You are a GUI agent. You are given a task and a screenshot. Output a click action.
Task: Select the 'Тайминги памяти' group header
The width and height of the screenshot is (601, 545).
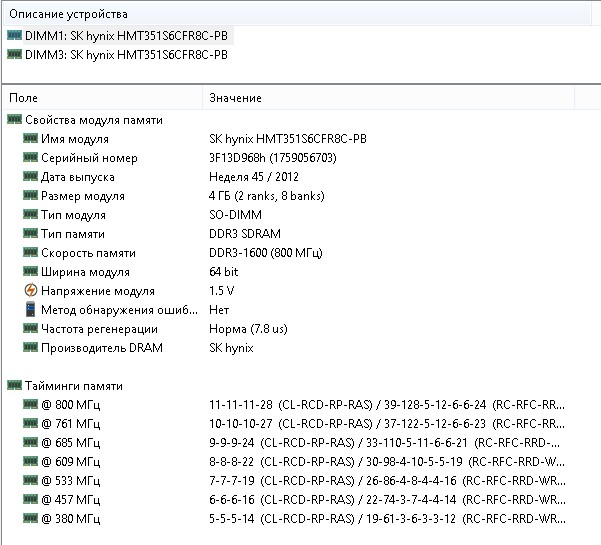(74, 386)
